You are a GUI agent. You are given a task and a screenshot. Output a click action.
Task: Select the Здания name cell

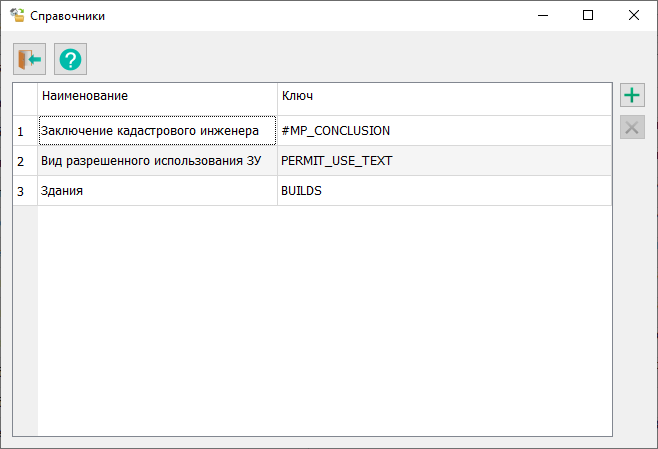pos(157,191)
